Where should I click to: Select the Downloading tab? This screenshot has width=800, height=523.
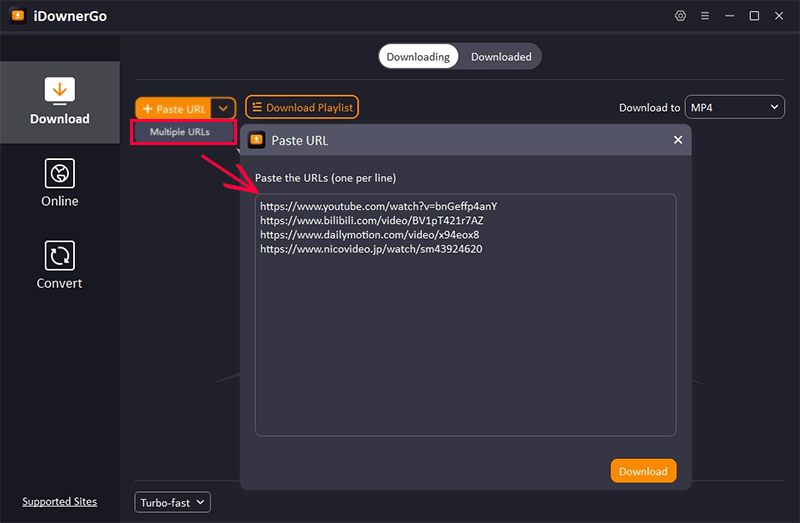pyautogui.click(x=418, y=57)
